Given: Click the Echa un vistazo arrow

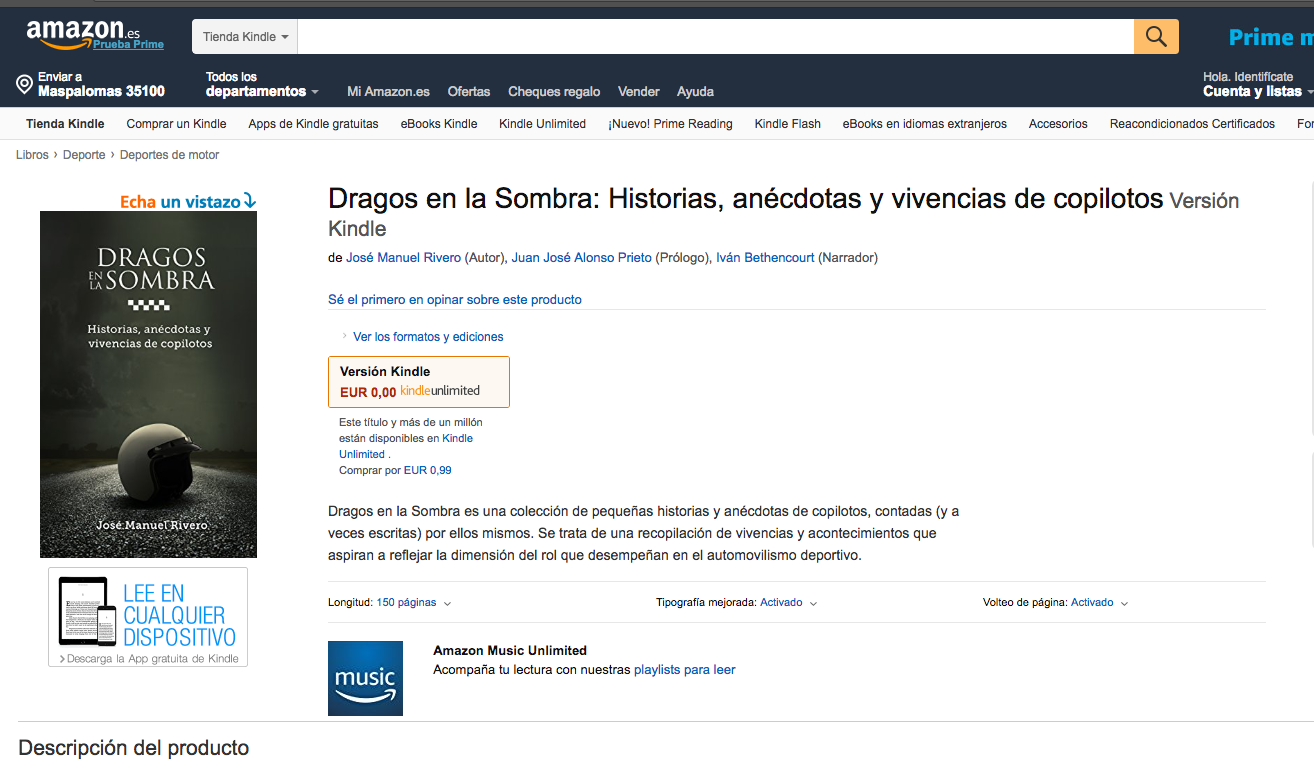Looking at the screenshot, I should (249, 201).
